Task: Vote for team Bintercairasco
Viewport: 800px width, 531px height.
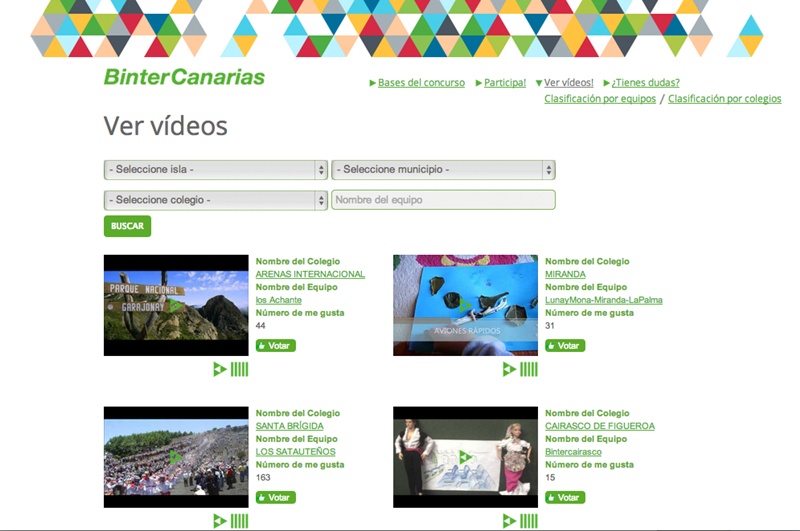Action: [x=565, y=497]
